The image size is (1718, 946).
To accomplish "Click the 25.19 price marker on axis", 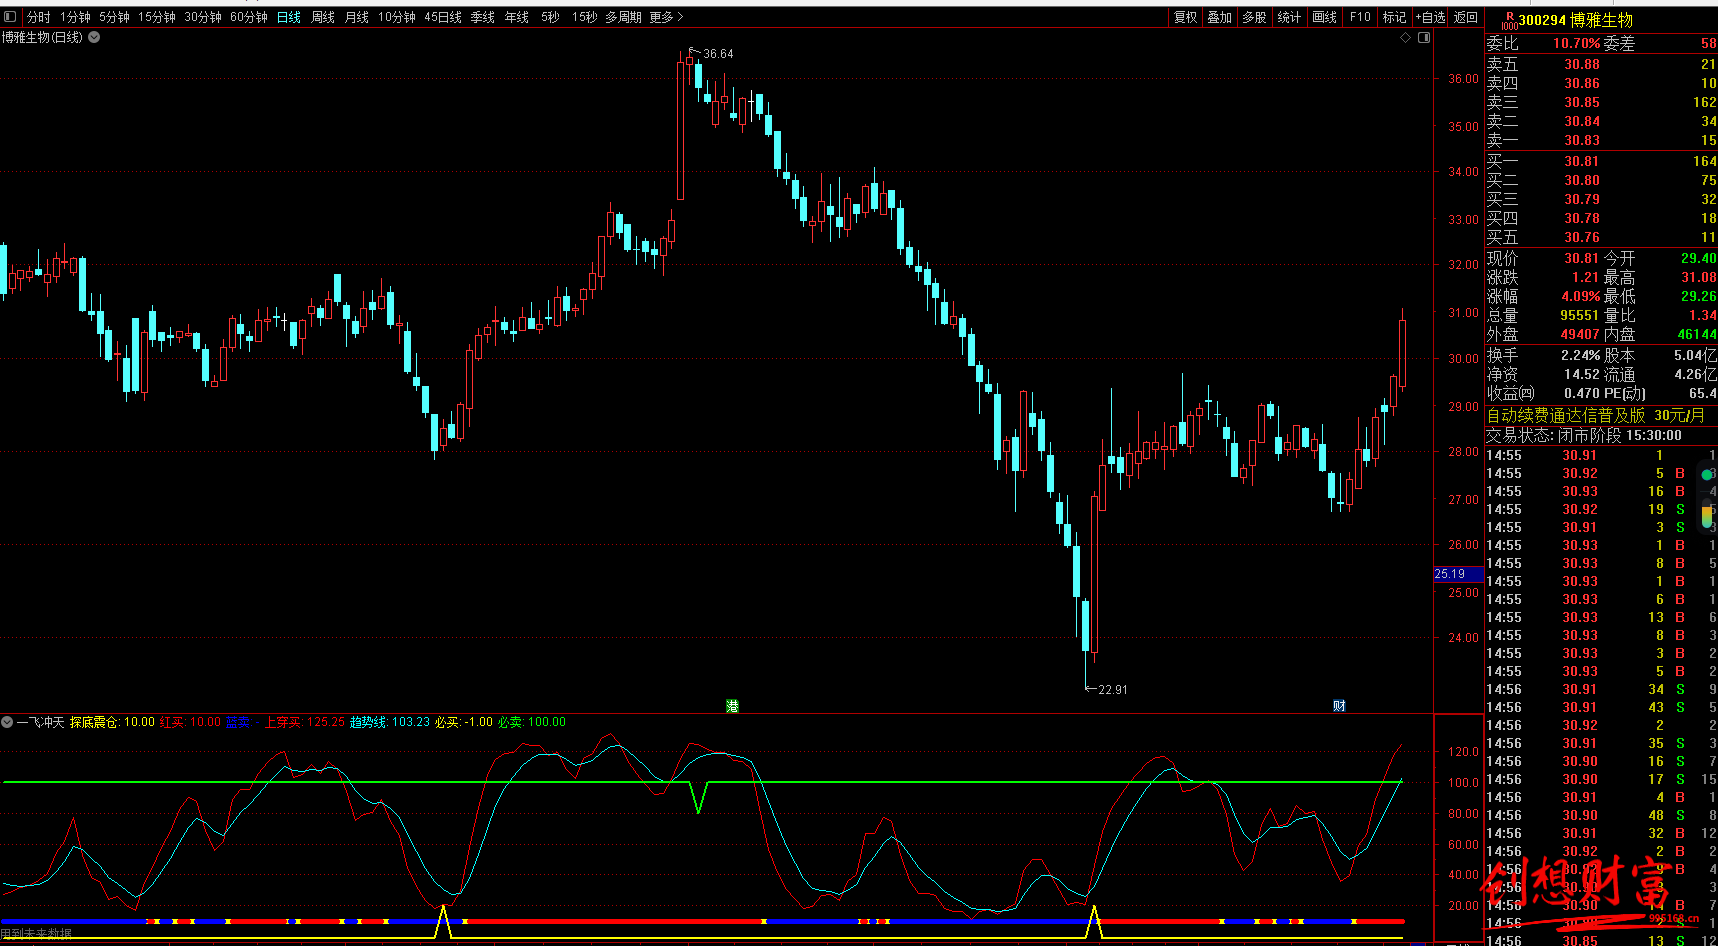I will pyautogui.click(x=1458, y=574).
